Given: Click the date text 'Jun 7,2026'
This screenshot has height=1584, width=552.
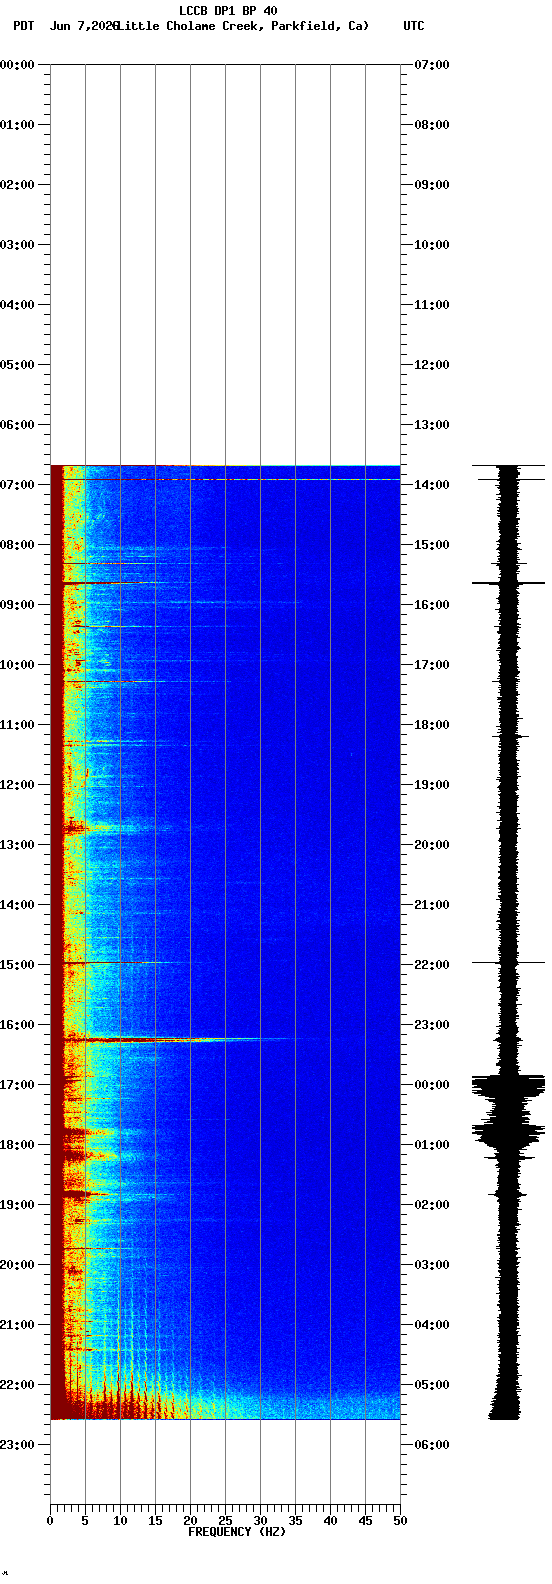Looking at the screenshot, I should 83,26.
